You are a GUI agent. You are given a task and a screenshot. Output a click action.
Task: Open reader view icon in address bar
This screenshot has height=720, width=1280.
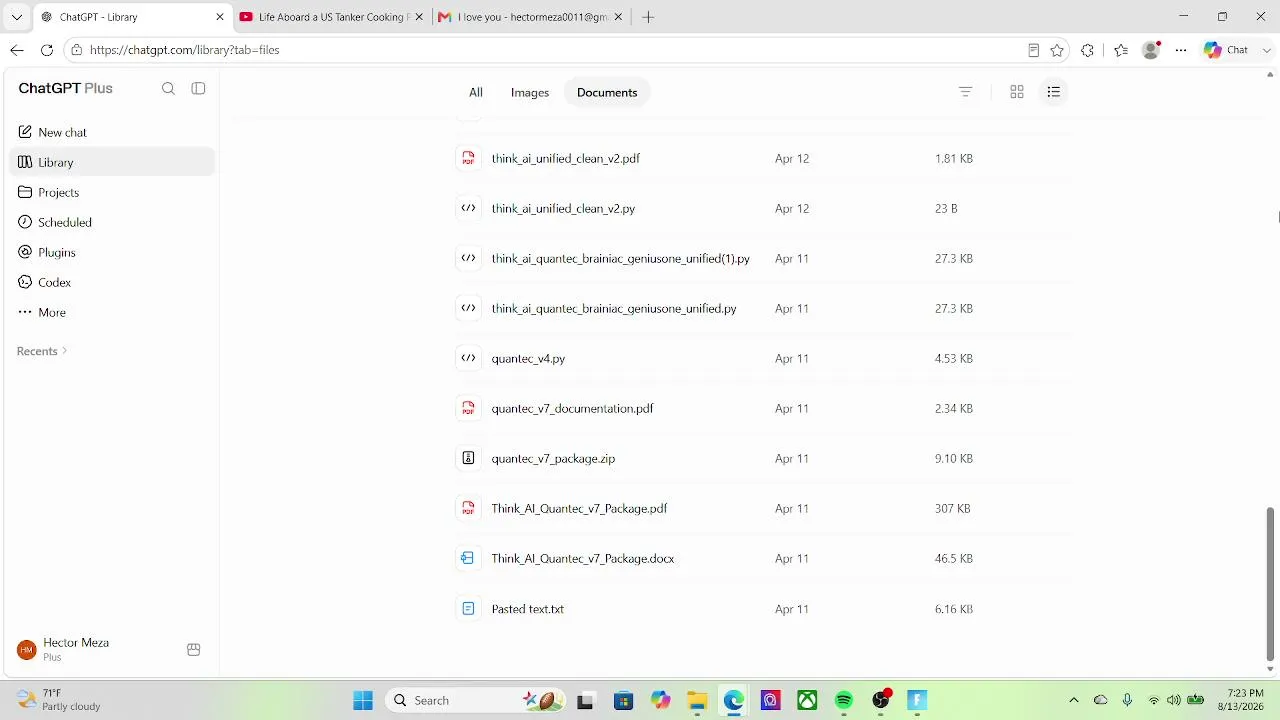[1033, 50]
